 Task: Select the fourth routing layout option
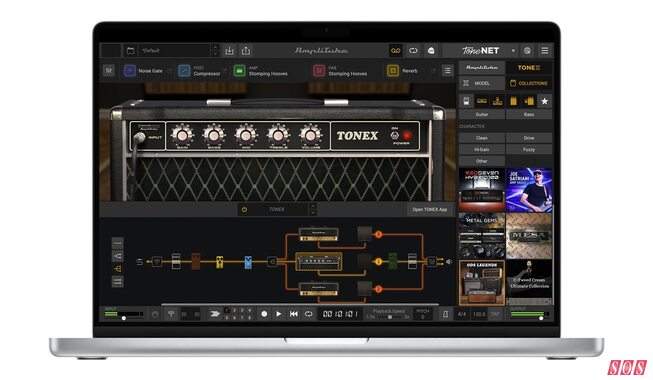(x=117, y=282)
